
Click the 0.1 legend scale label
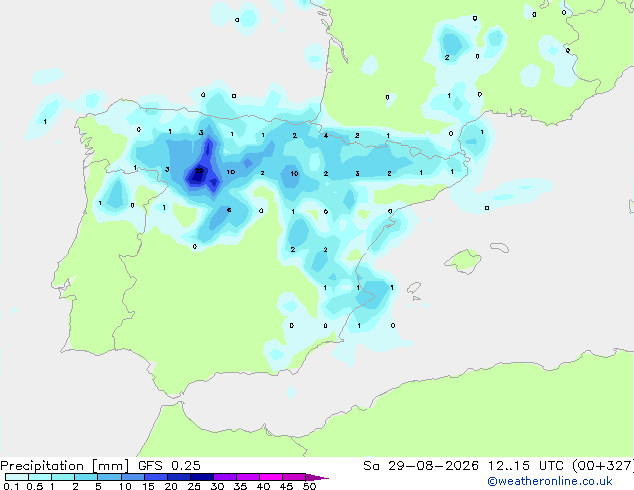[x=11, y=486]
